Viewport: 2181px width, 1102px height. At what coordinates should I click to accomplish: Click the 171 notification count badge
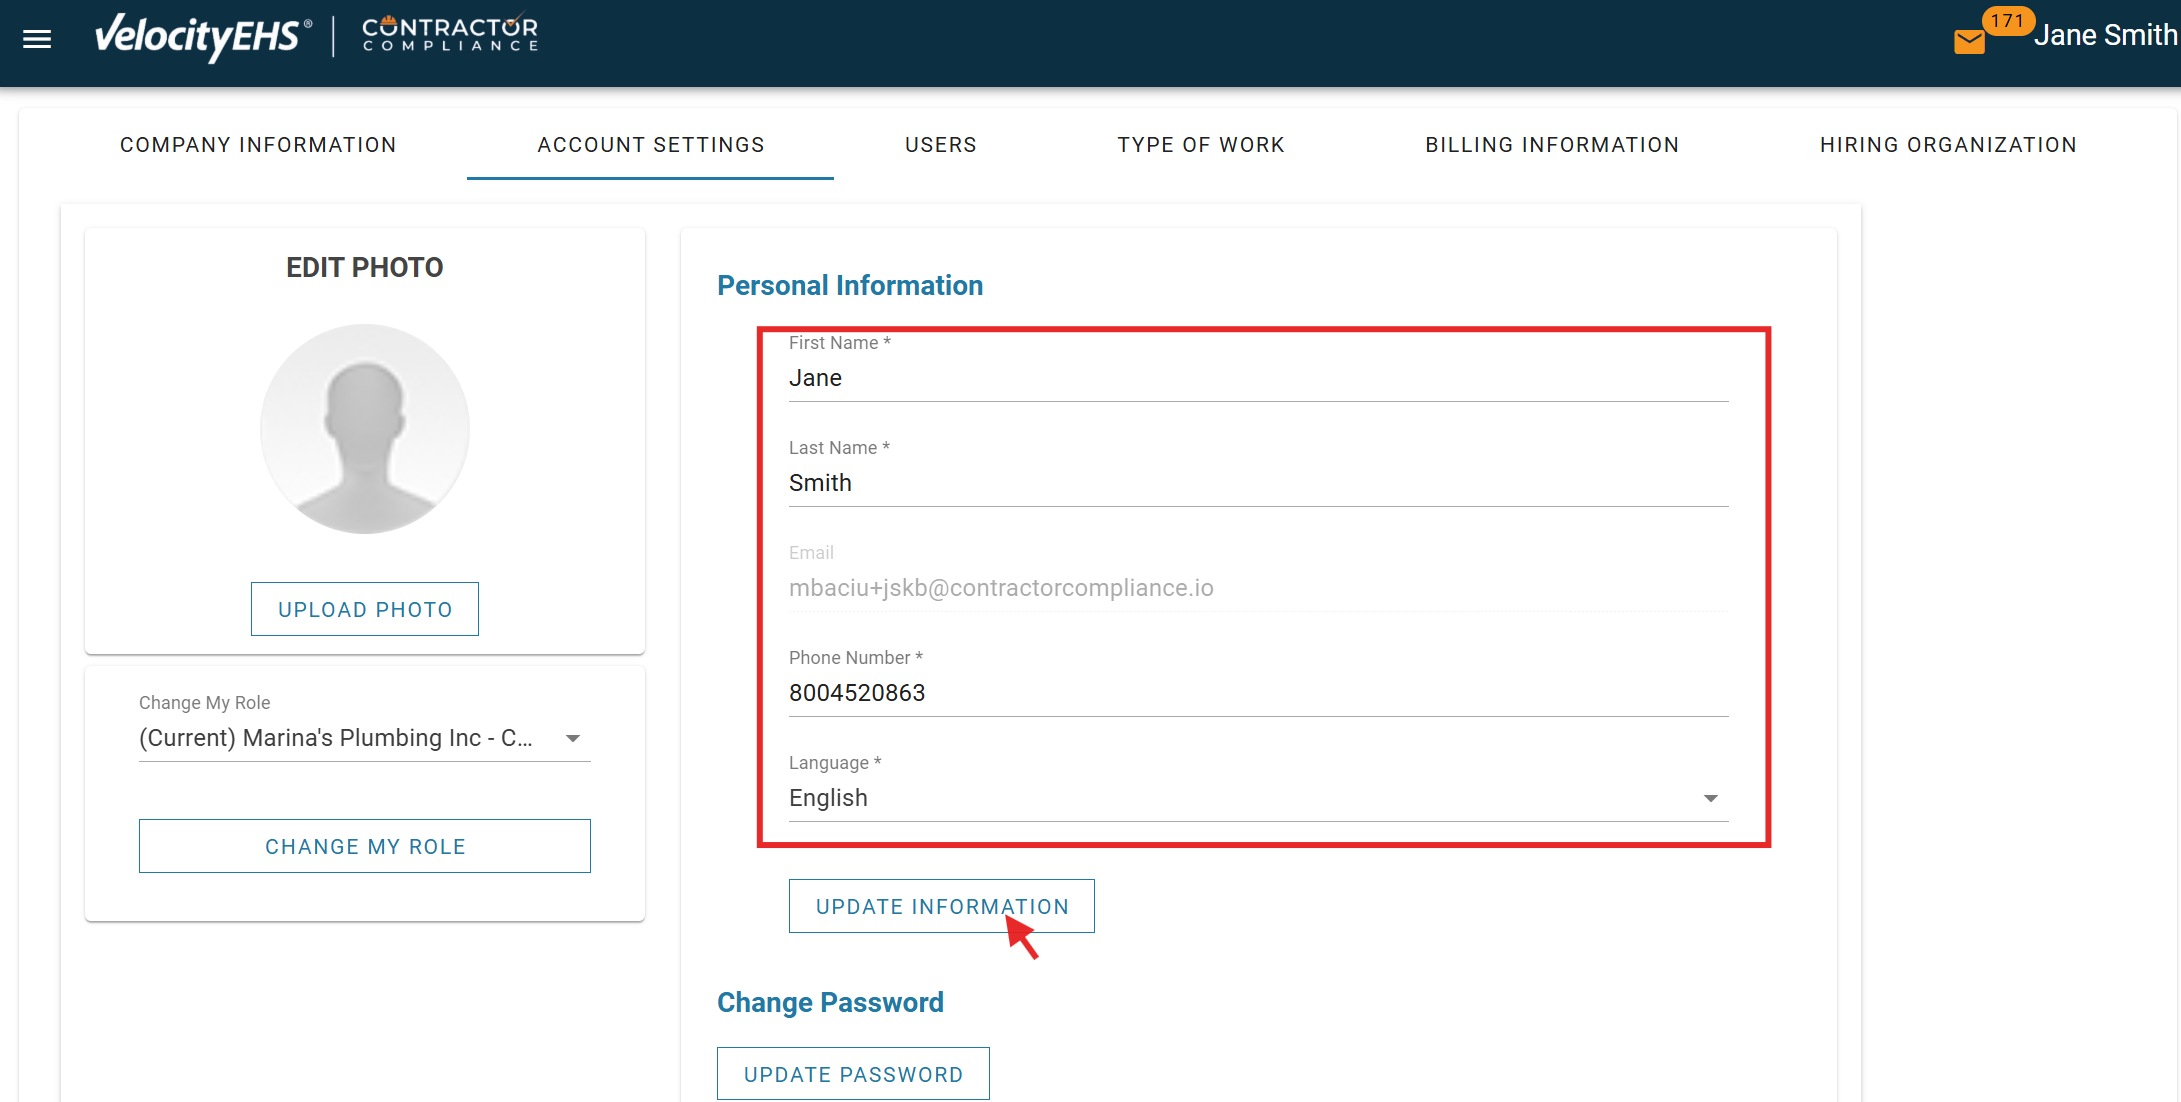tap(2006, 21)
